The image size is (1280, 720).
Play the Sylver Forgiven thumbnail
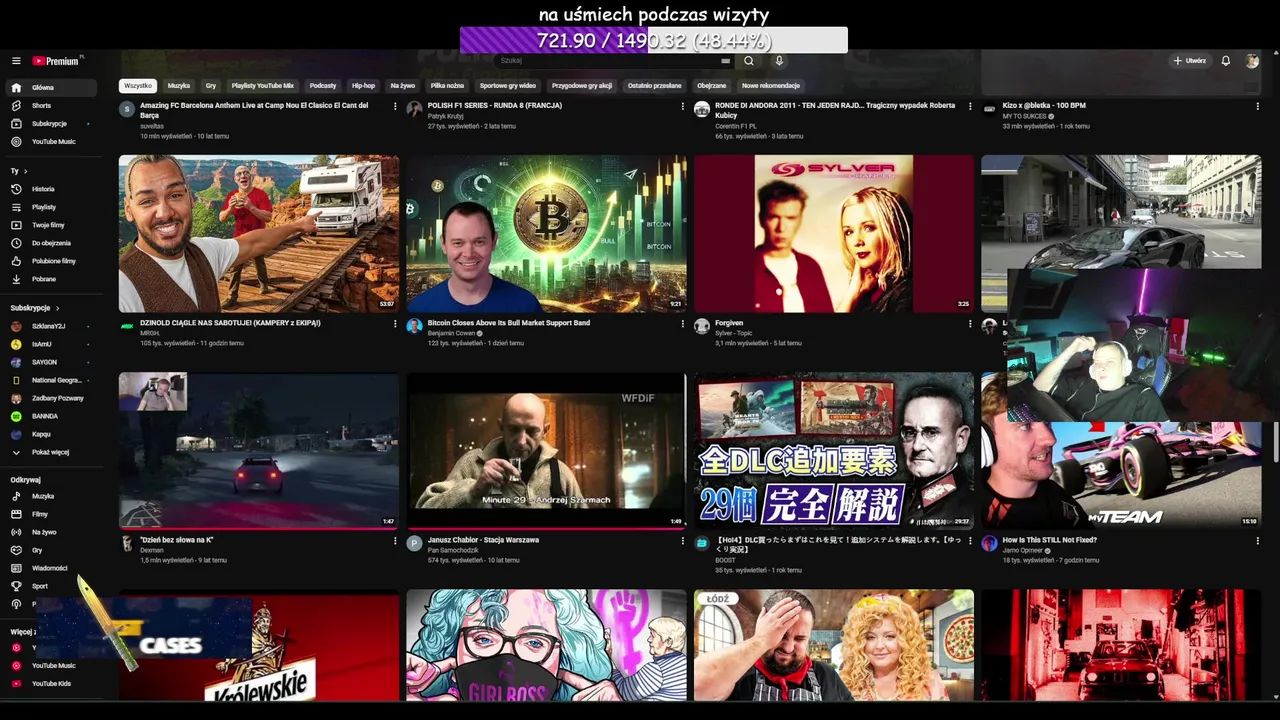[x=833, y=233]
